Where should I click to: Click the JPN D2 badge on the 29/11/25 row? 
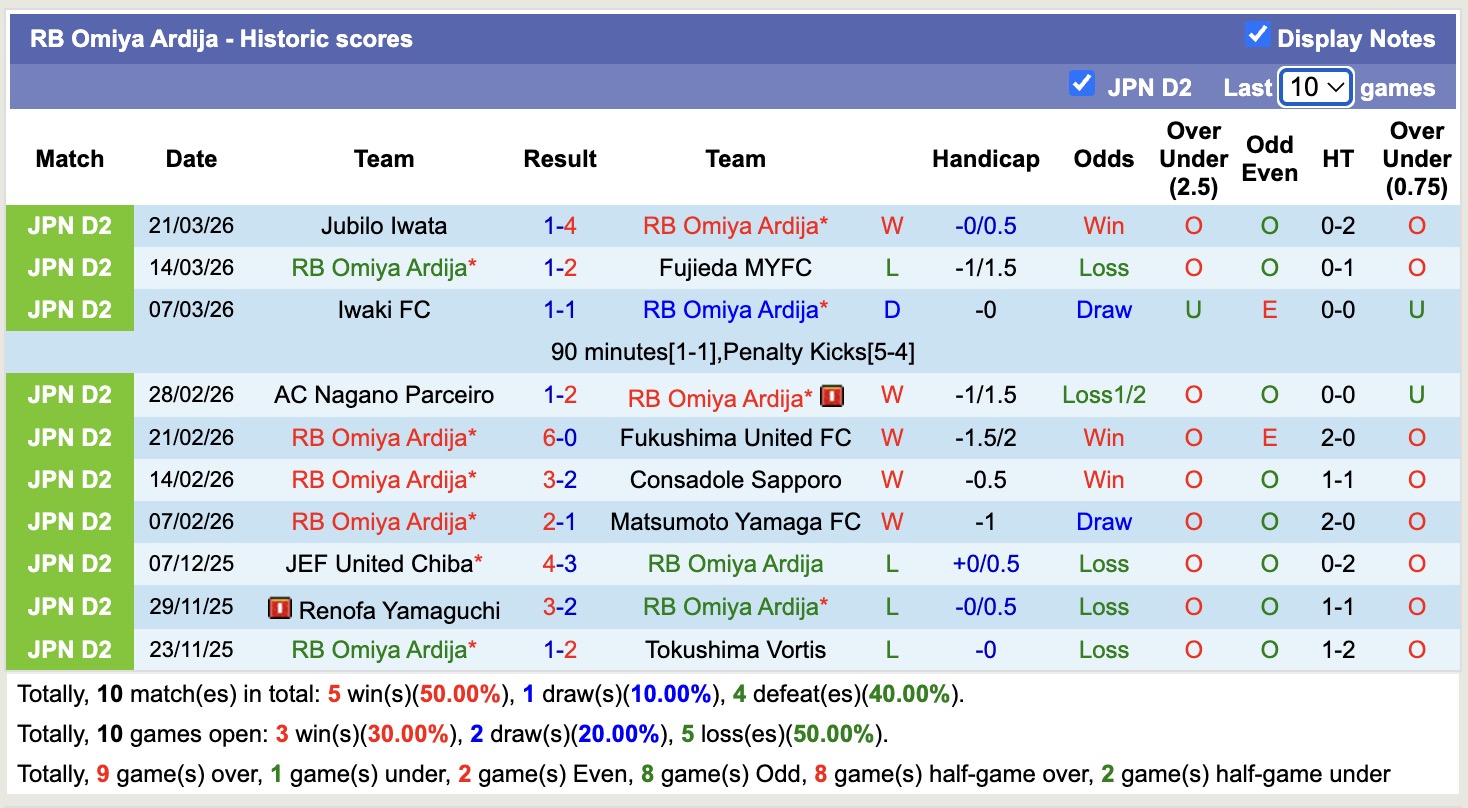70,607
